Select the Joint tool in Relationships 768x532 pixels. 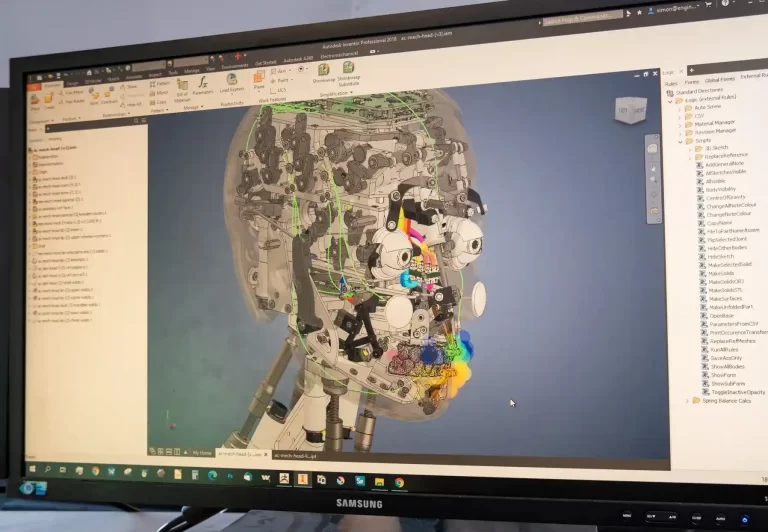click(x=94, y=97)
